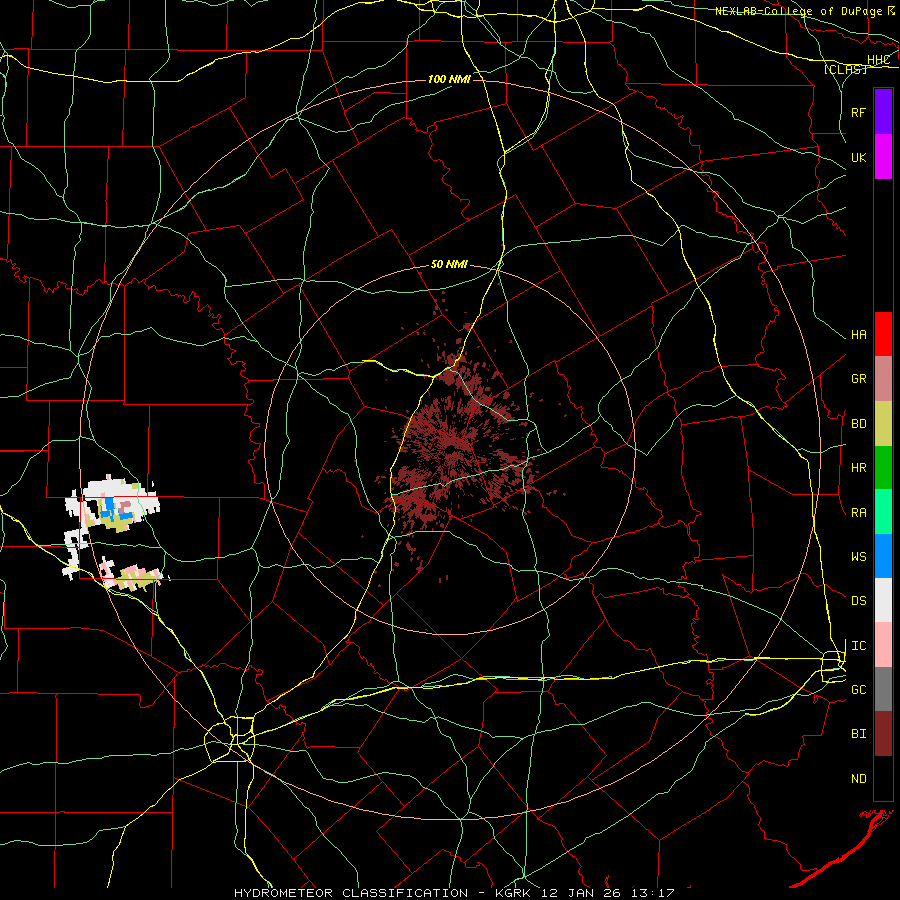Click the 'HR' legend label
The height and width of the screenshot is (900, 900).
pos(858,468)
